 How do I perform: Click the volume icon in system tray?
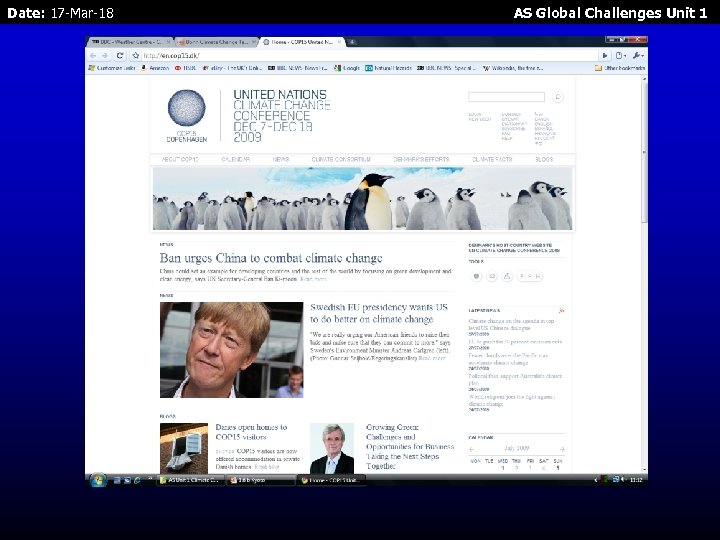tap(623, 479)
